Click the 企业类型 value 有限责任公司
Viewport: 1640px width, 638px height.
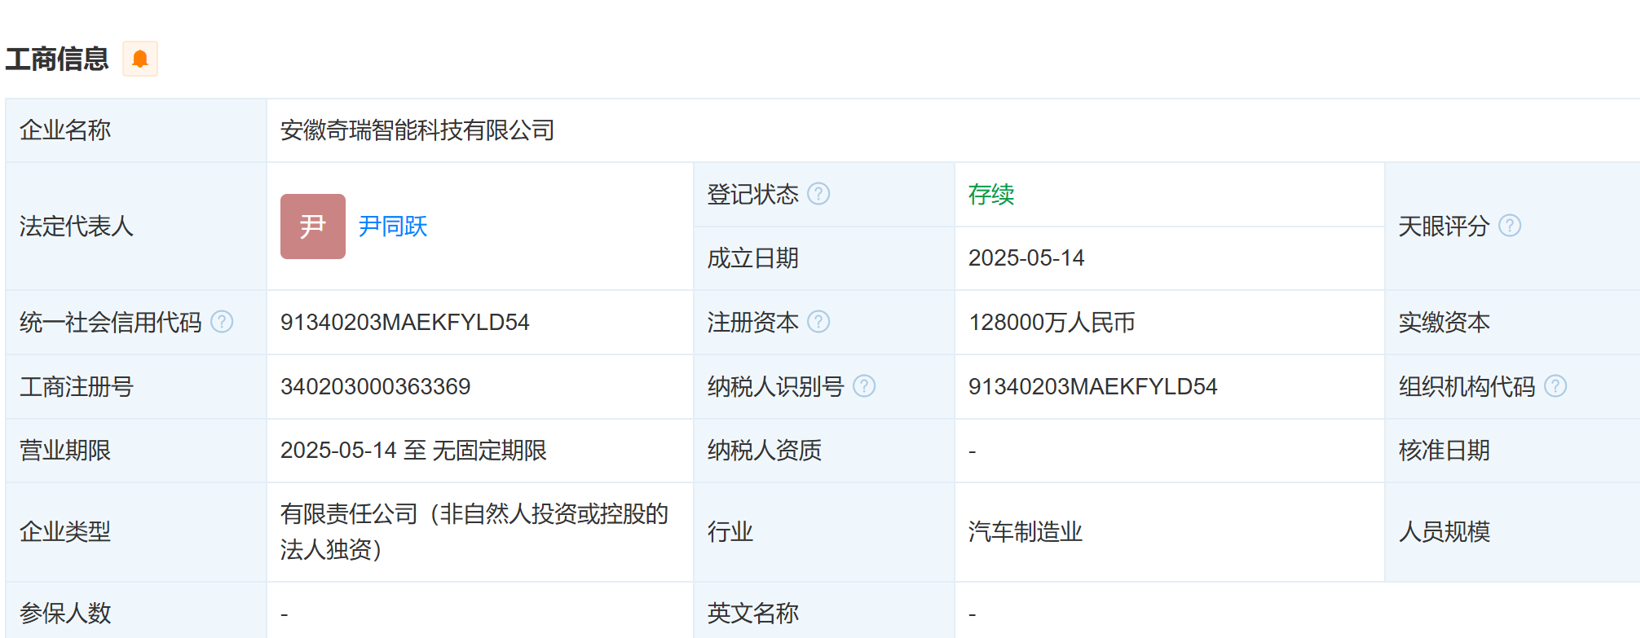click(473, 531)
